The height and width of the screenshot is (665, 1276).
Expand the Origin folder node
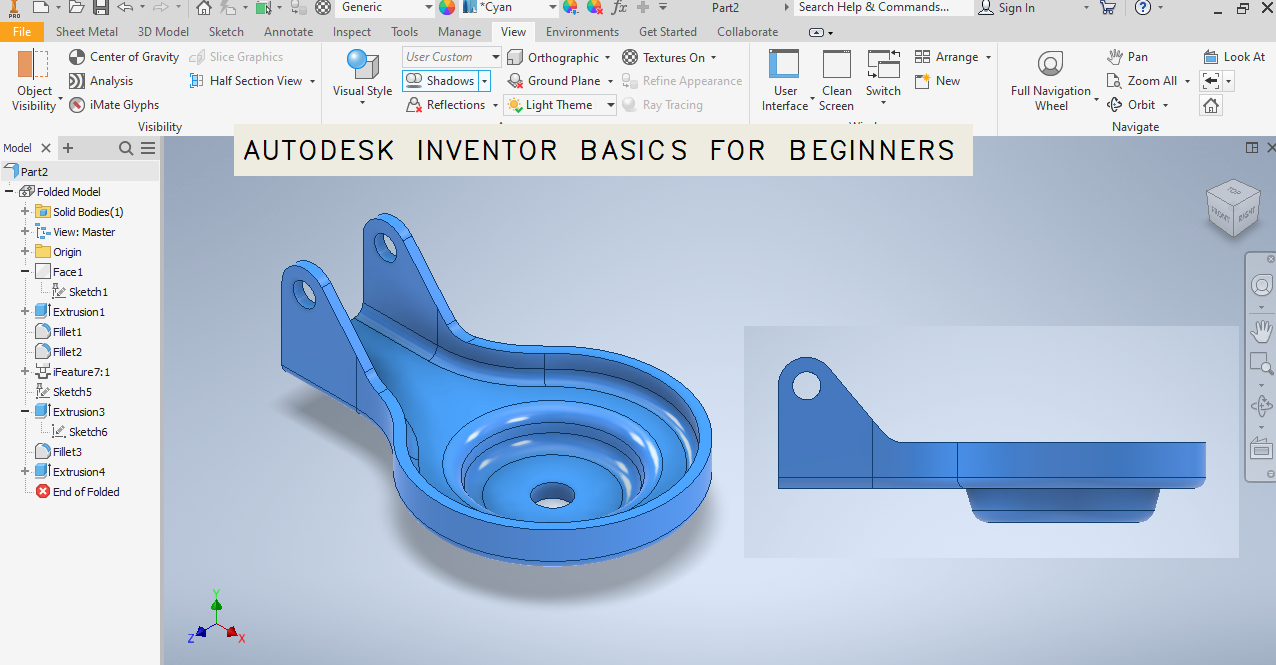coord(25,252)
